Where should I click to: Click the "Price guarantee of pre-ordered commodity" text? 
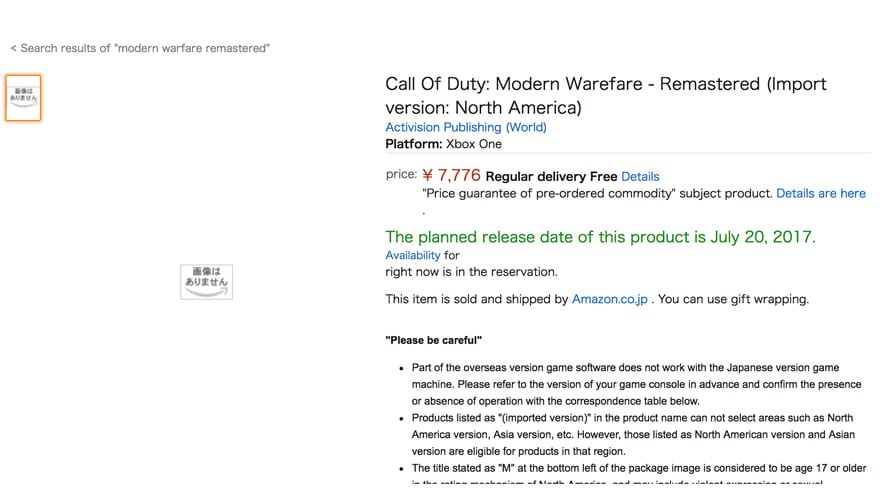point(597,194)
